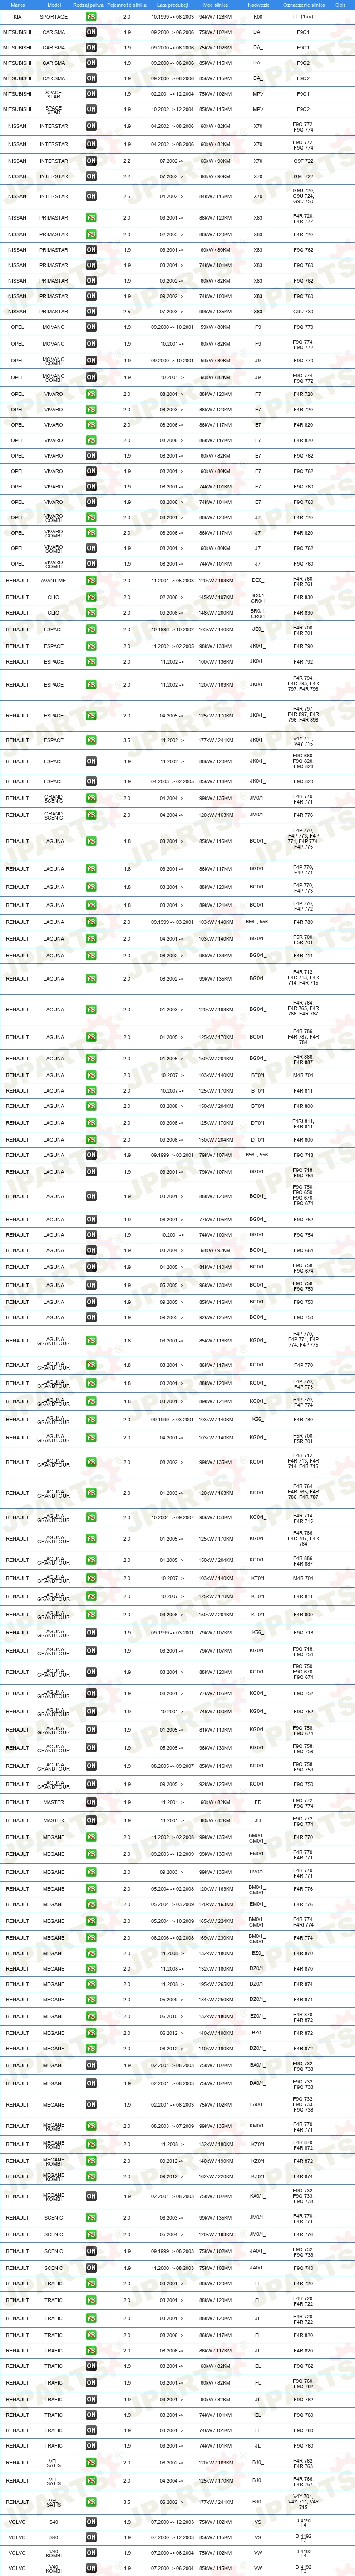Click the ON icon in Volvo S40 75kW row
This screenshot has width=355, height=2576.
click(91, 2522)
